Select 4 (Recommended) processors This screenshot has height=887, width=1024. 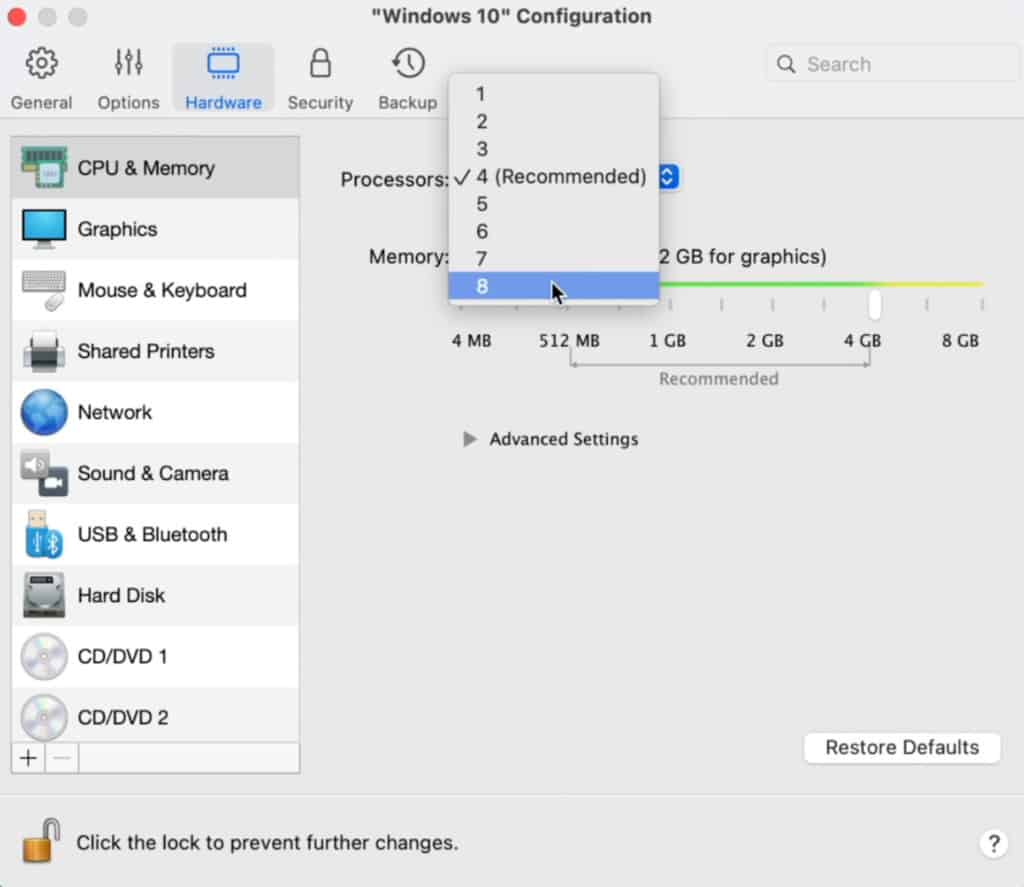[554, 176]
